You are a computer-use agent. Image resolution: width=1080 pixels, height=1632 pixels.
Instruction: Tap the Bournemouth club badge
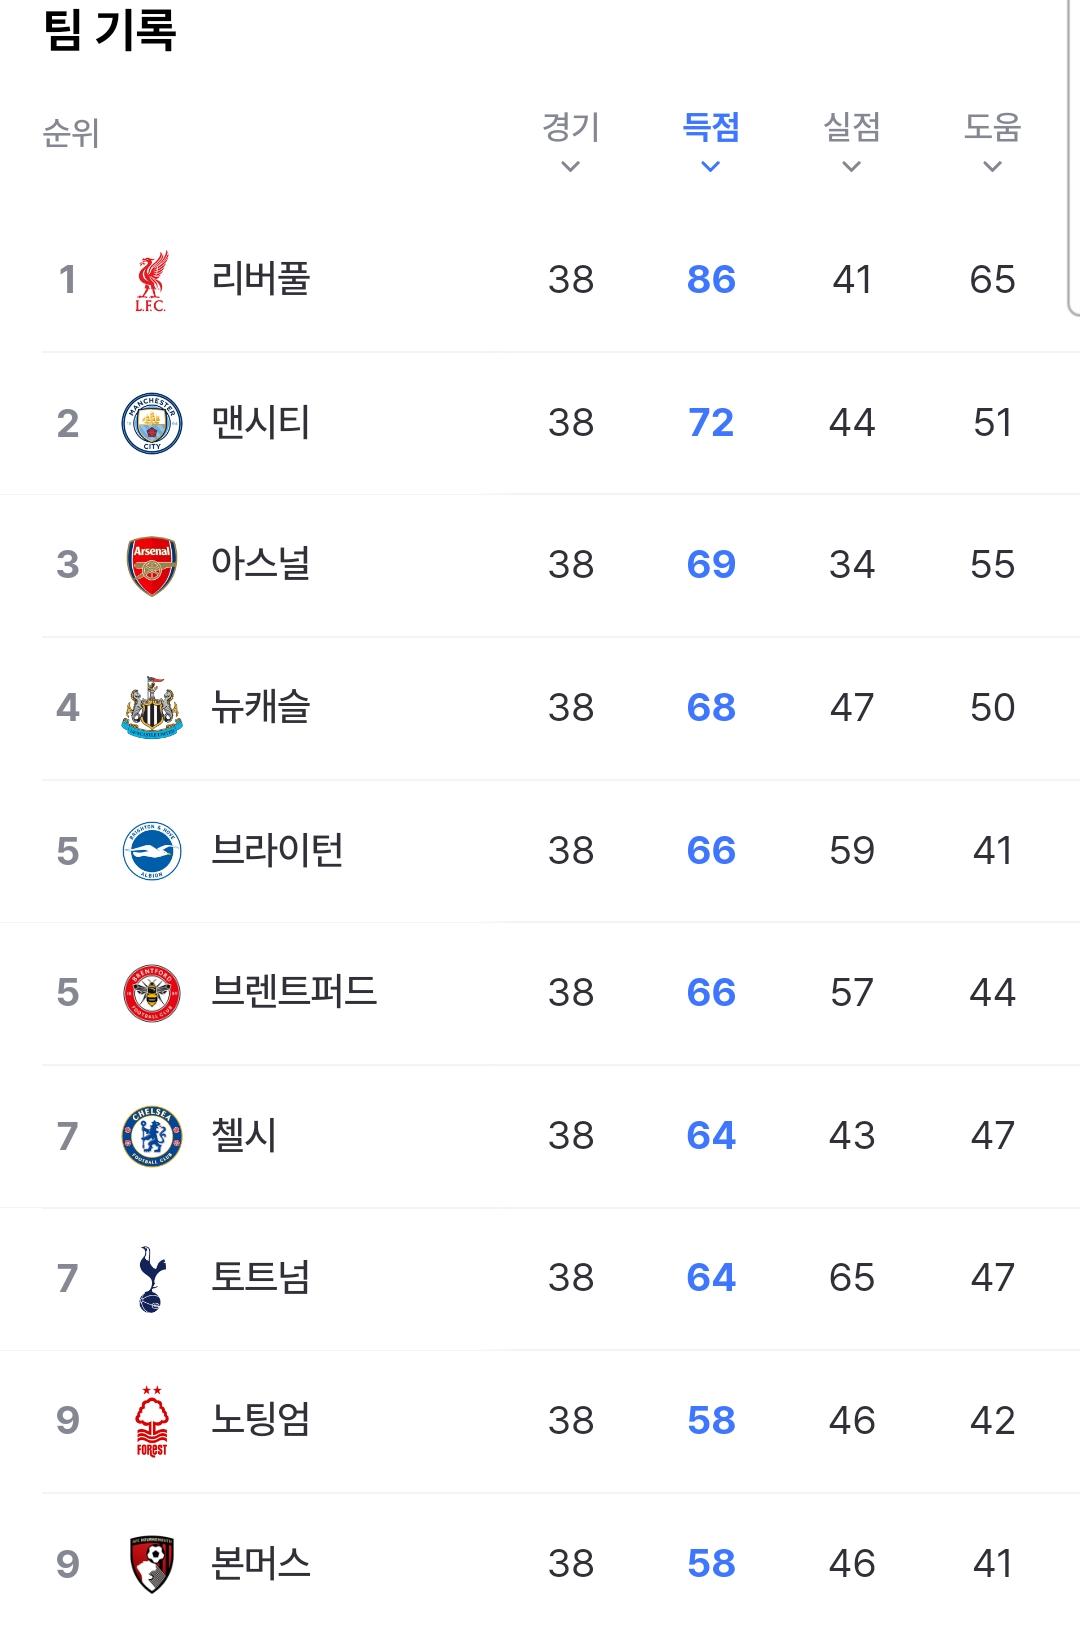click(152, 1564)
